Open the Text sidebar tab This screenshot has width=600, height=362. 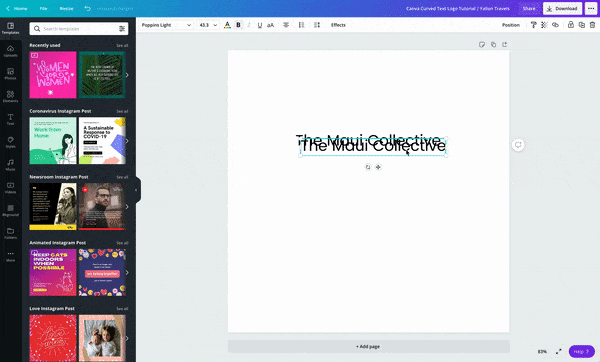point(10,119)
